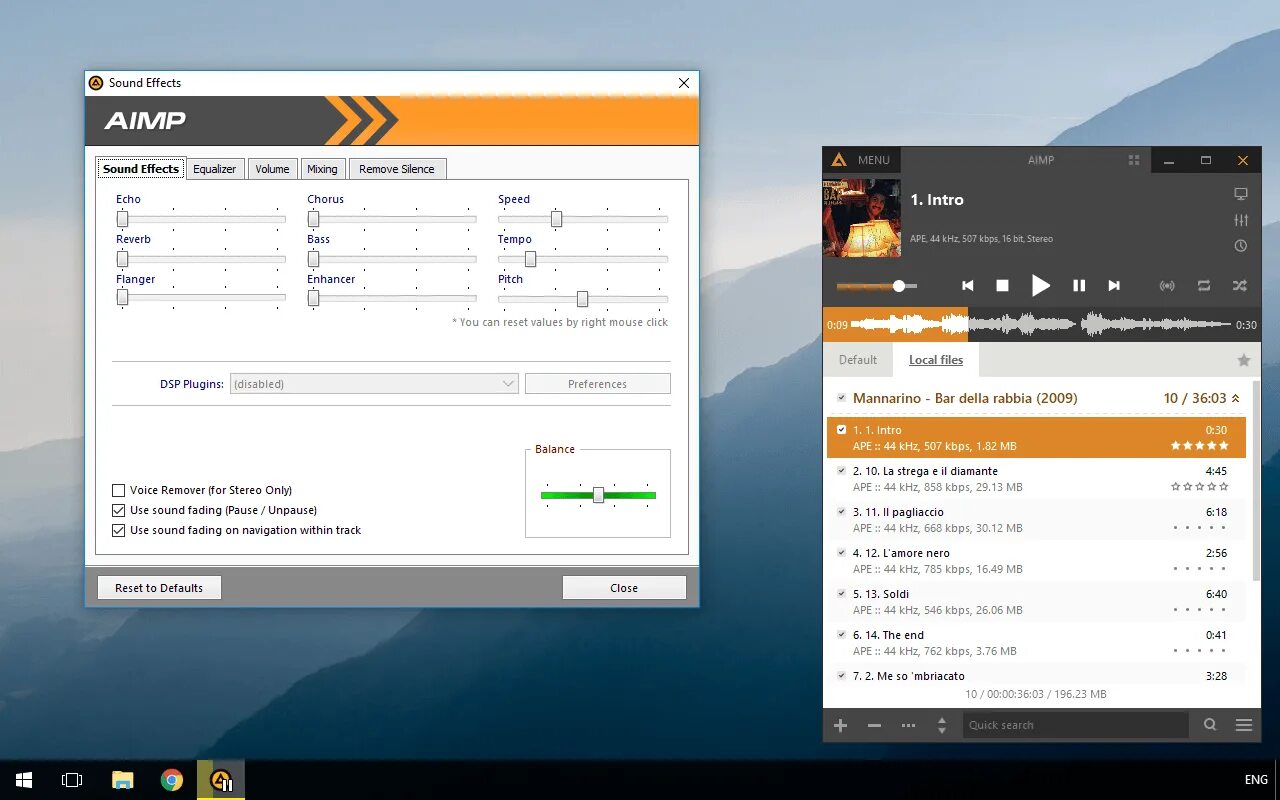Skip to the previous track
This screenshot has height=800, width=1280.
[967, 286]
